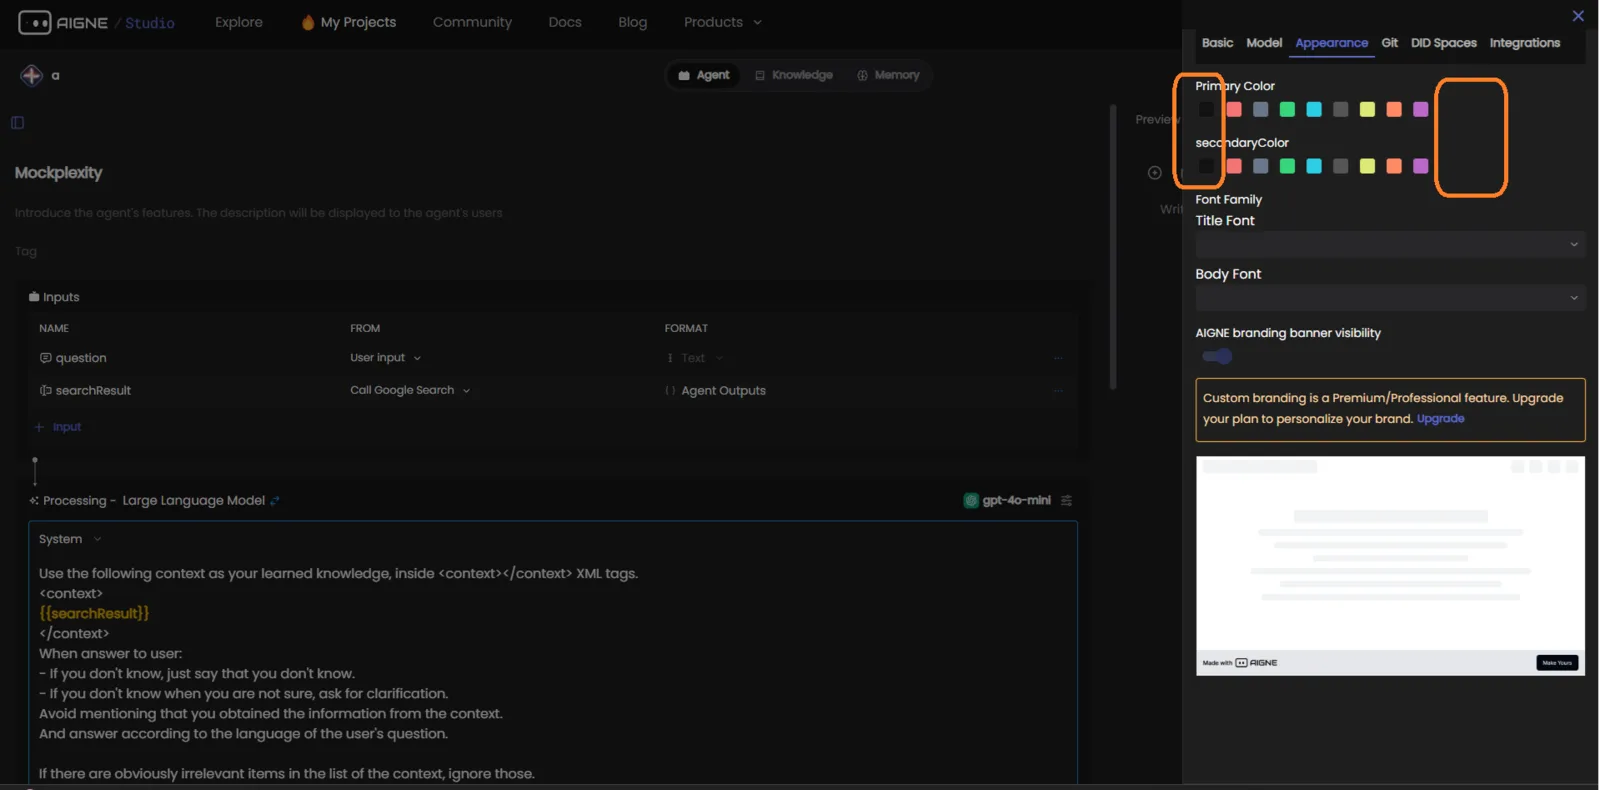Select the Appearance settings tab

point(1331,43)
